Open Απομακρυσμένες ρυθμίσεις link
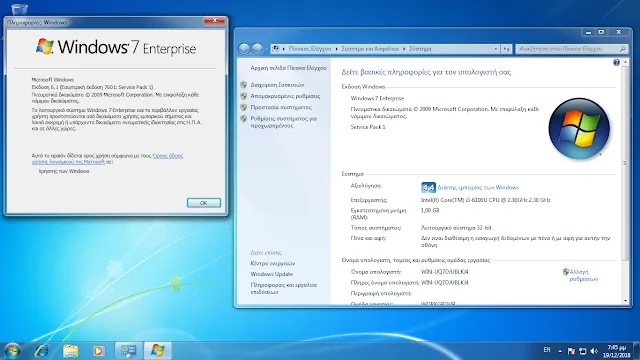Viewport: 640px width, 360px height. coord(285,96)
